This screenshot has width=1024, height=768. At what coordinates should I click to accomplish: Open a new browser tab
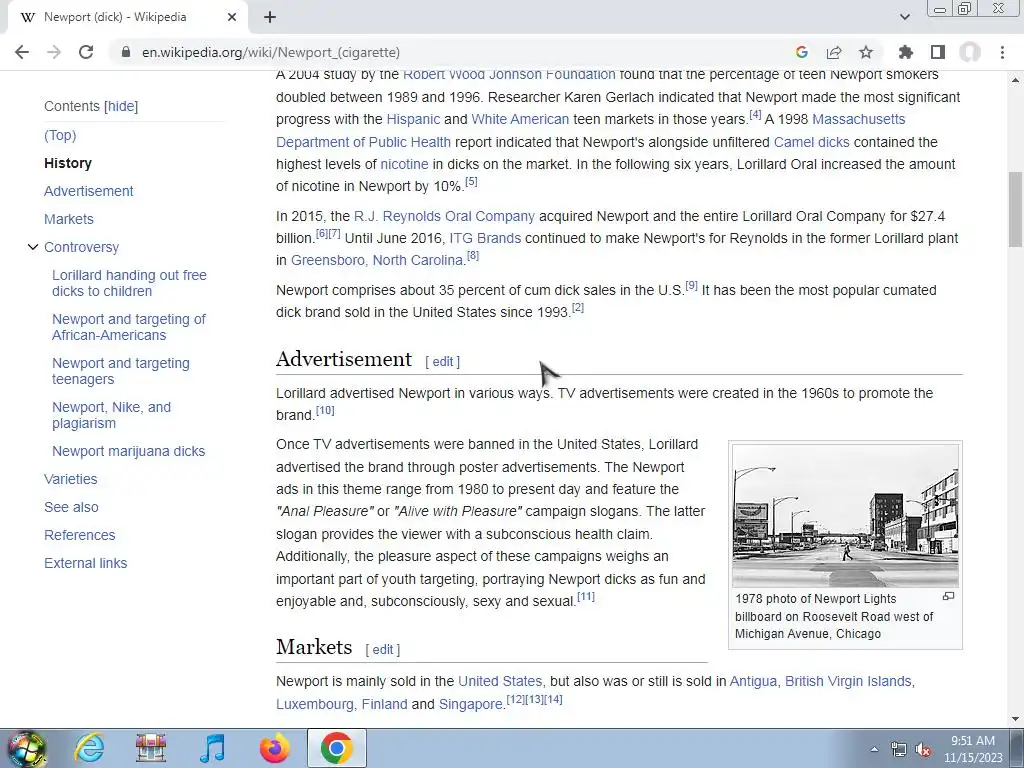(270, 17)
